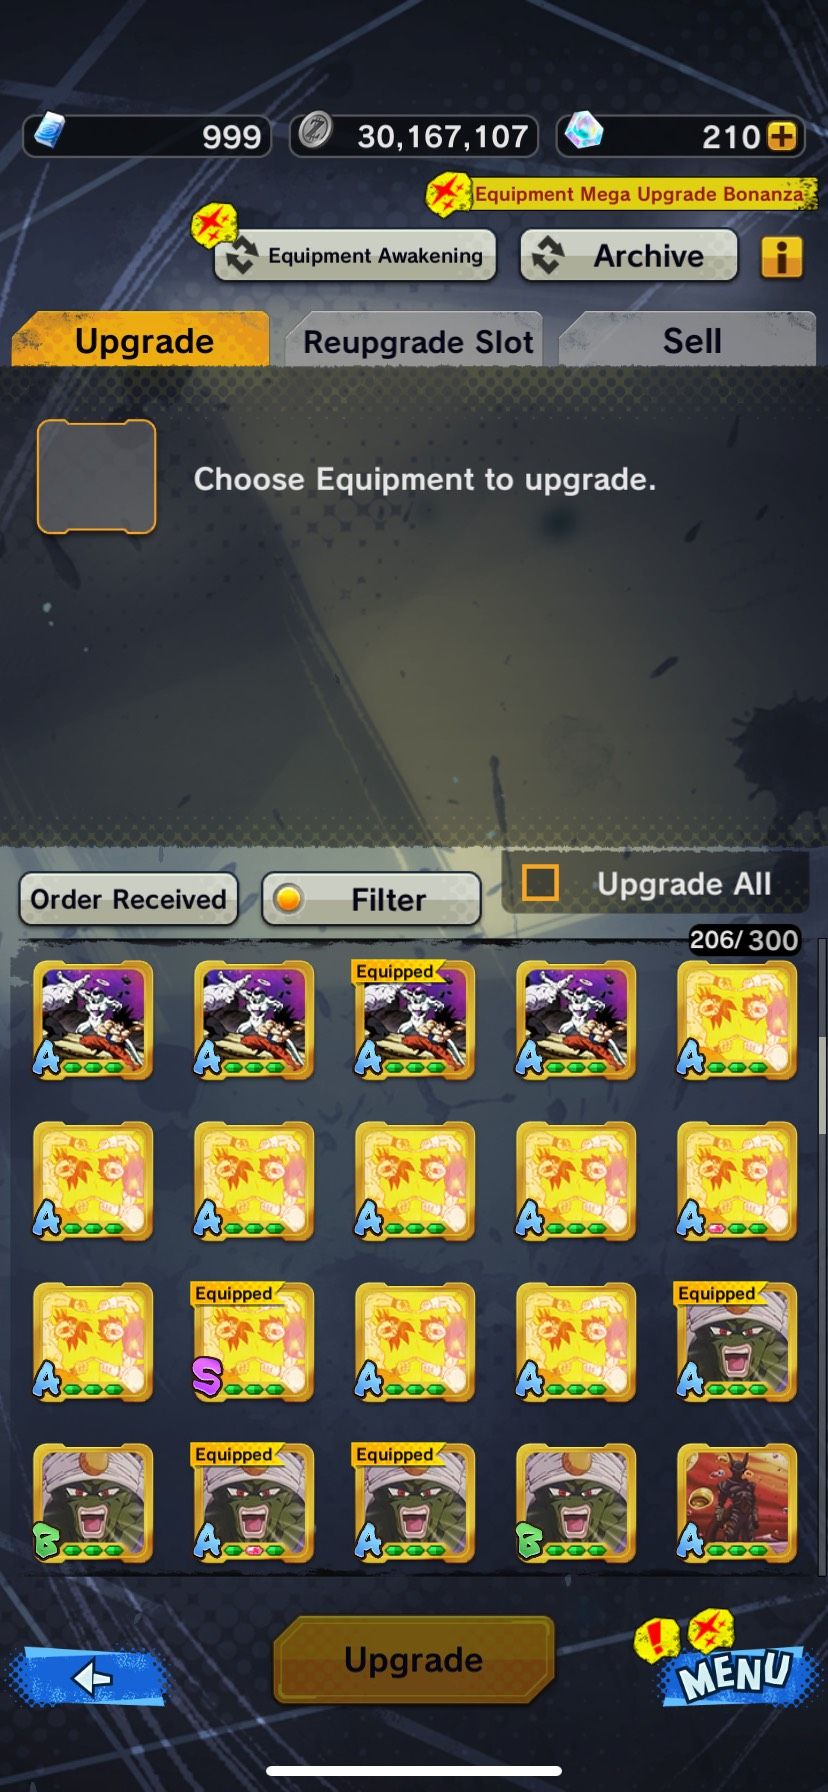The image size is (828, 1792).
Task: Add more Chrono Crystals with the plus icon
Action: click(782, 136)
